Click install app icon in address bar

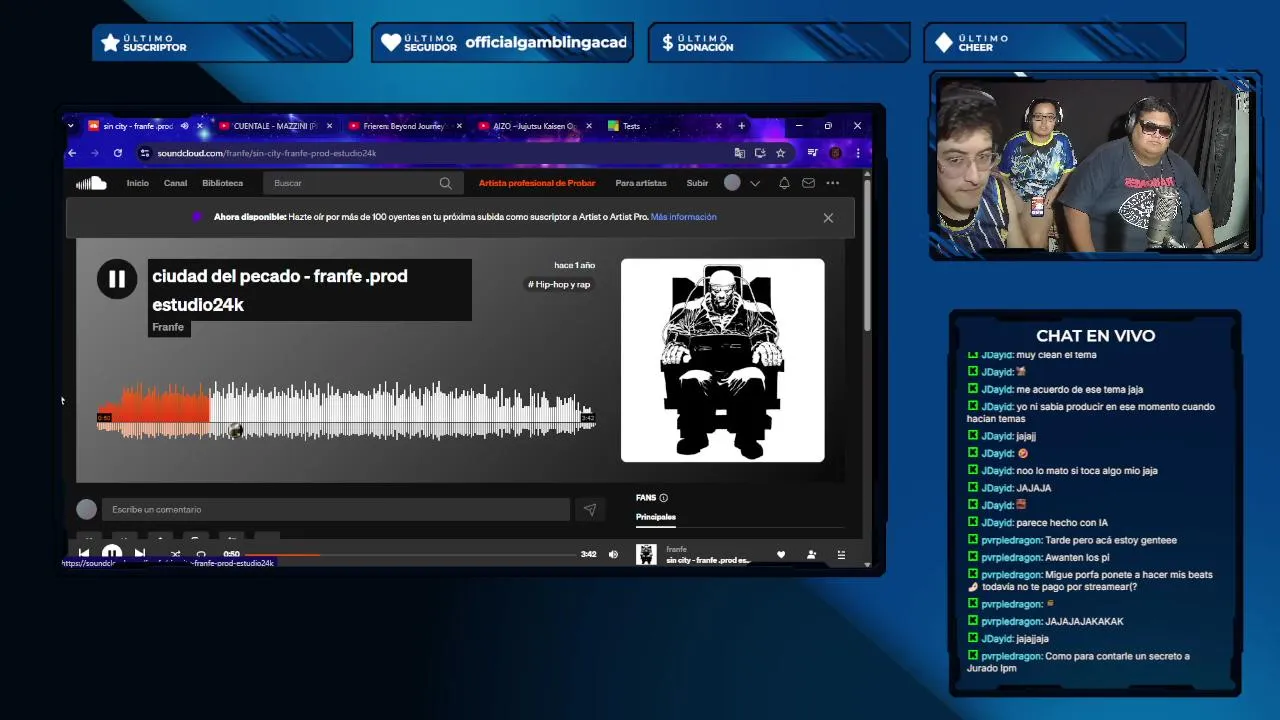[x=760, y=153]
